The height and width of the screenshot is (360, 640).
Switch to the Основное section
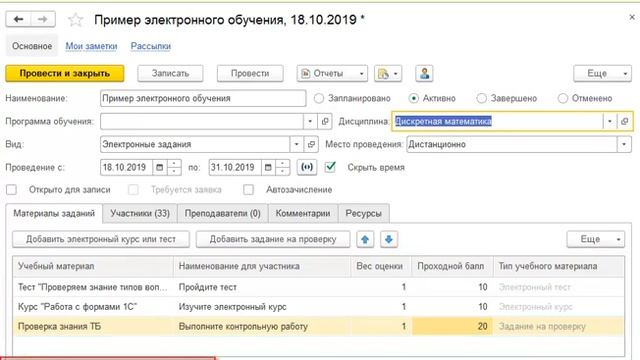[32, 46]
